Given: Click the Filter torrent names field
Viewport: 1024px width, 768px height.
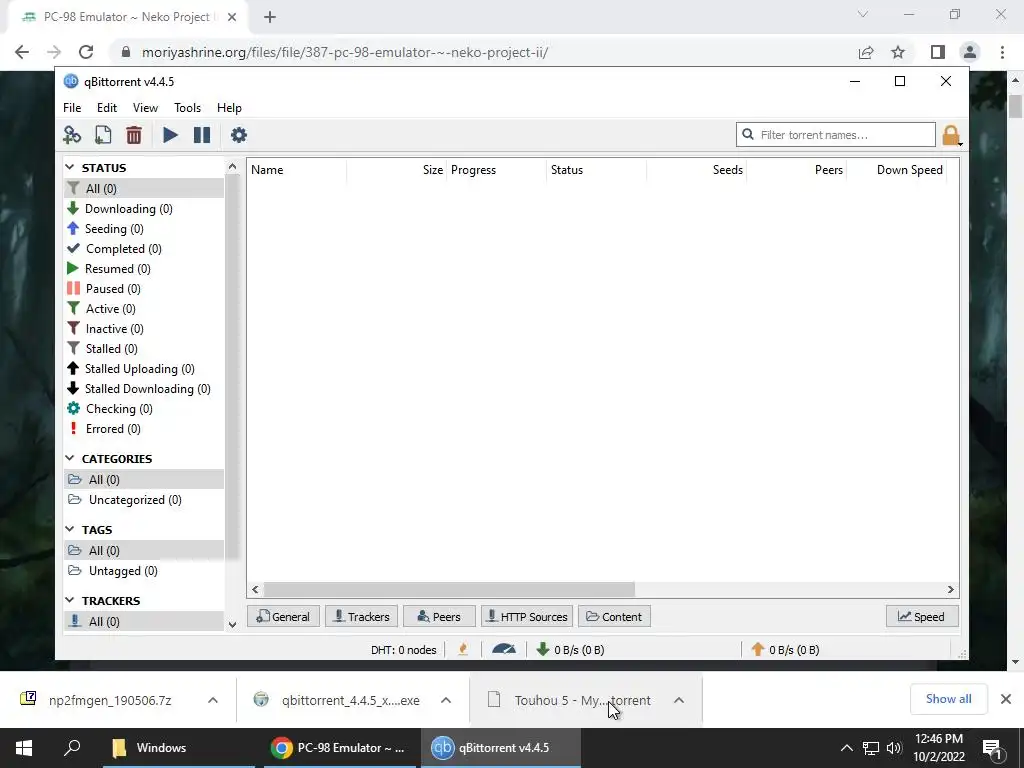Looking at the screenshot, I should point(836,135).
